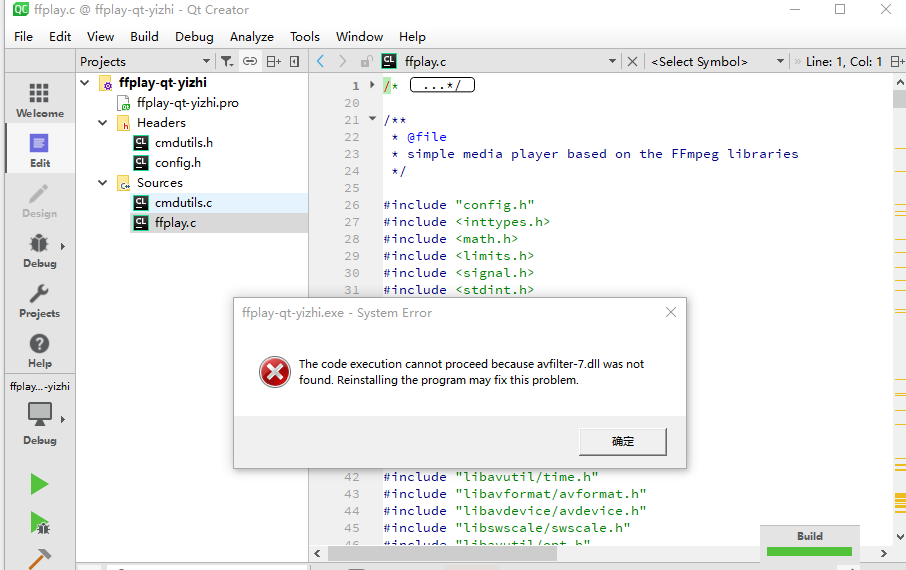Open the Projects mode
This screenshot has height=570, width=906.
pyautogui.click(x=40, y=299)
